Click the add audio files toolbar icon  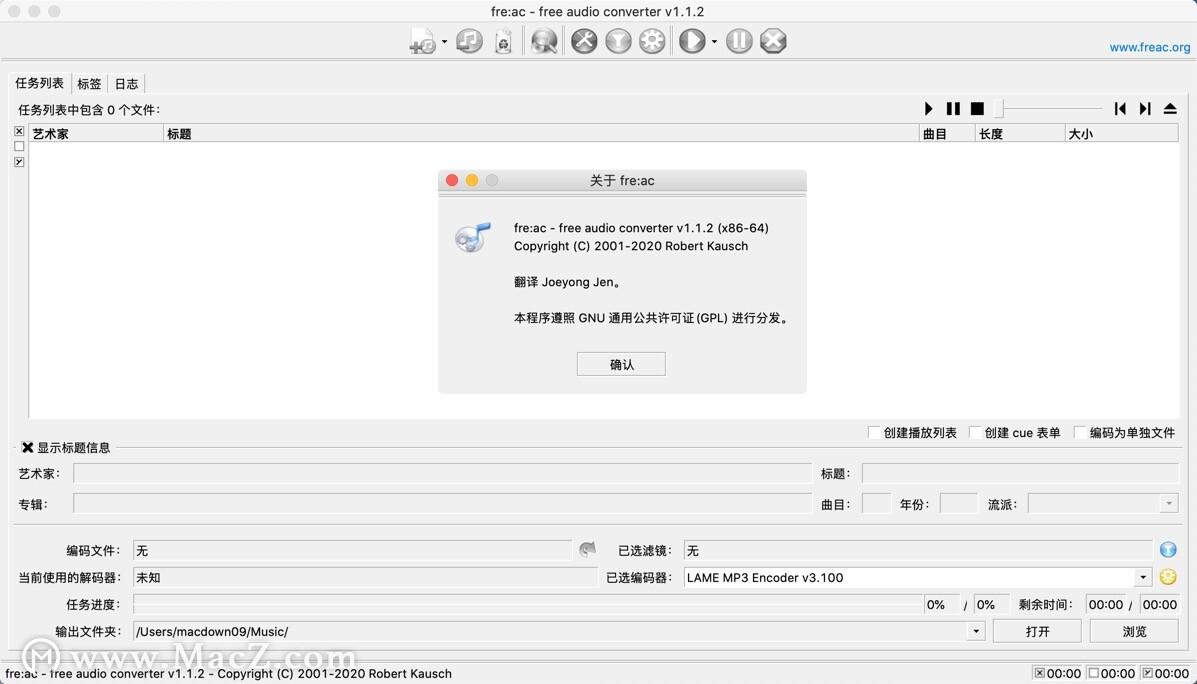pos(422,40)
